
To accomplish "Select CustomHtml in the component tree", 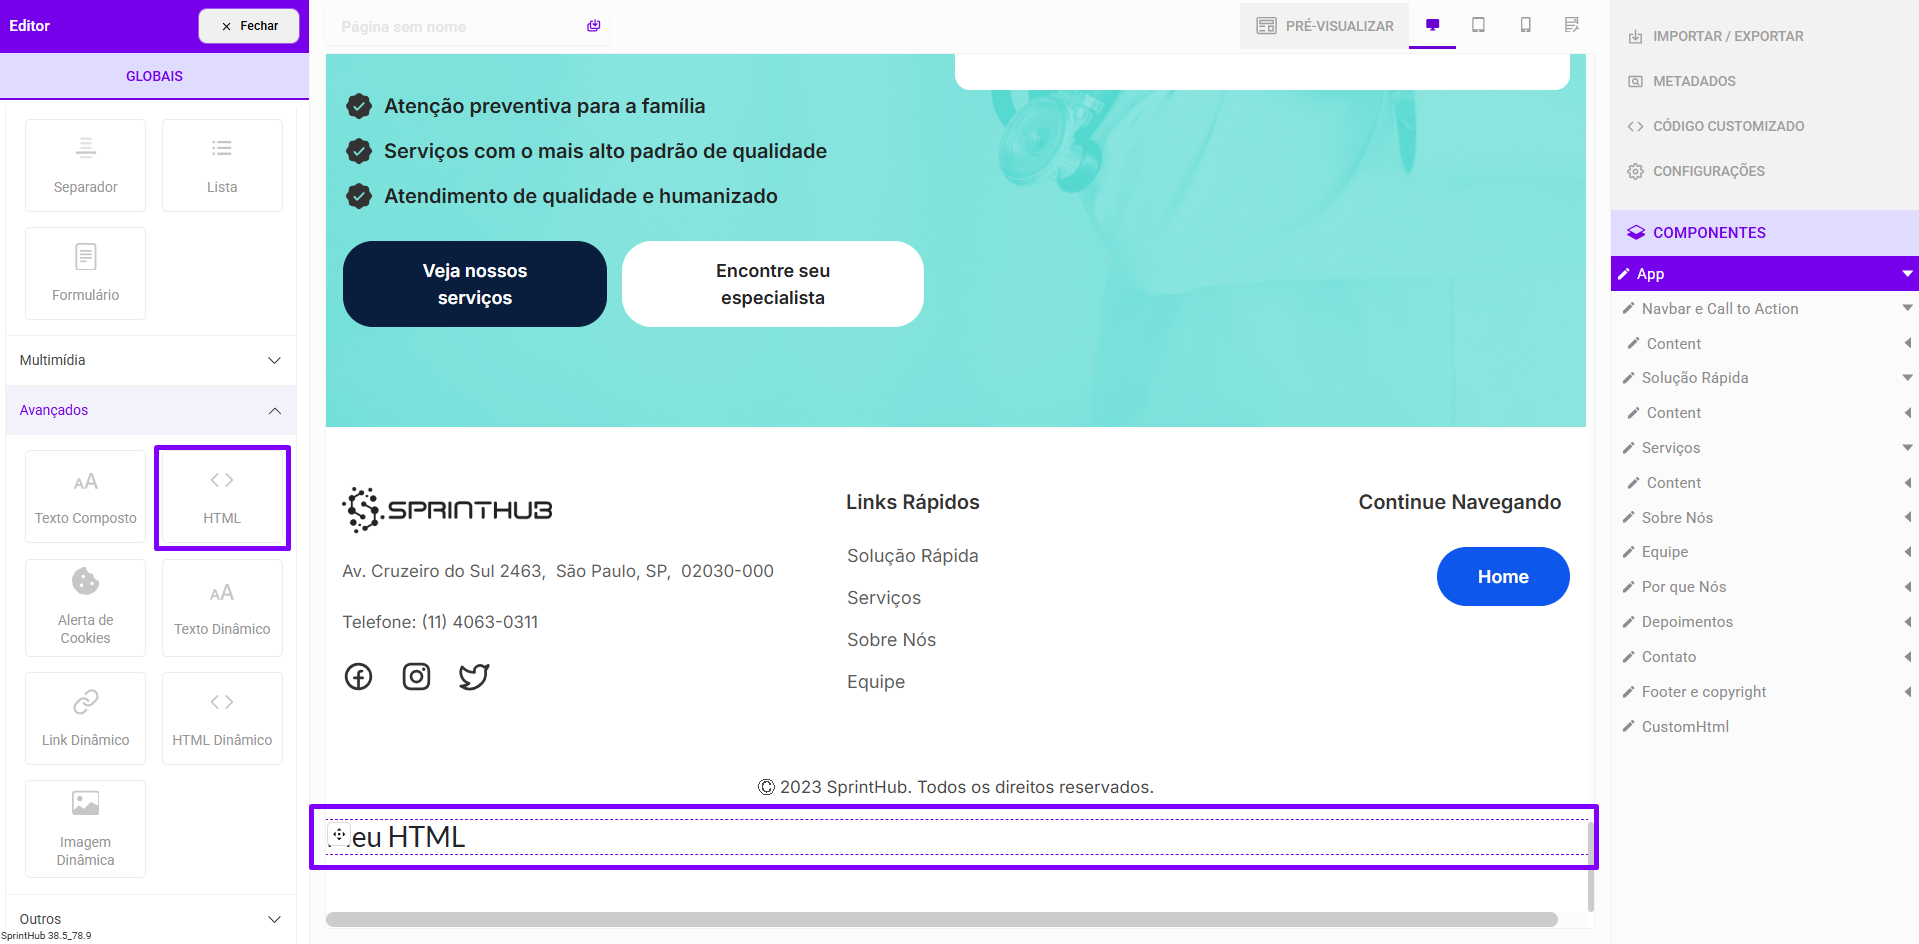I will 1684,727.
